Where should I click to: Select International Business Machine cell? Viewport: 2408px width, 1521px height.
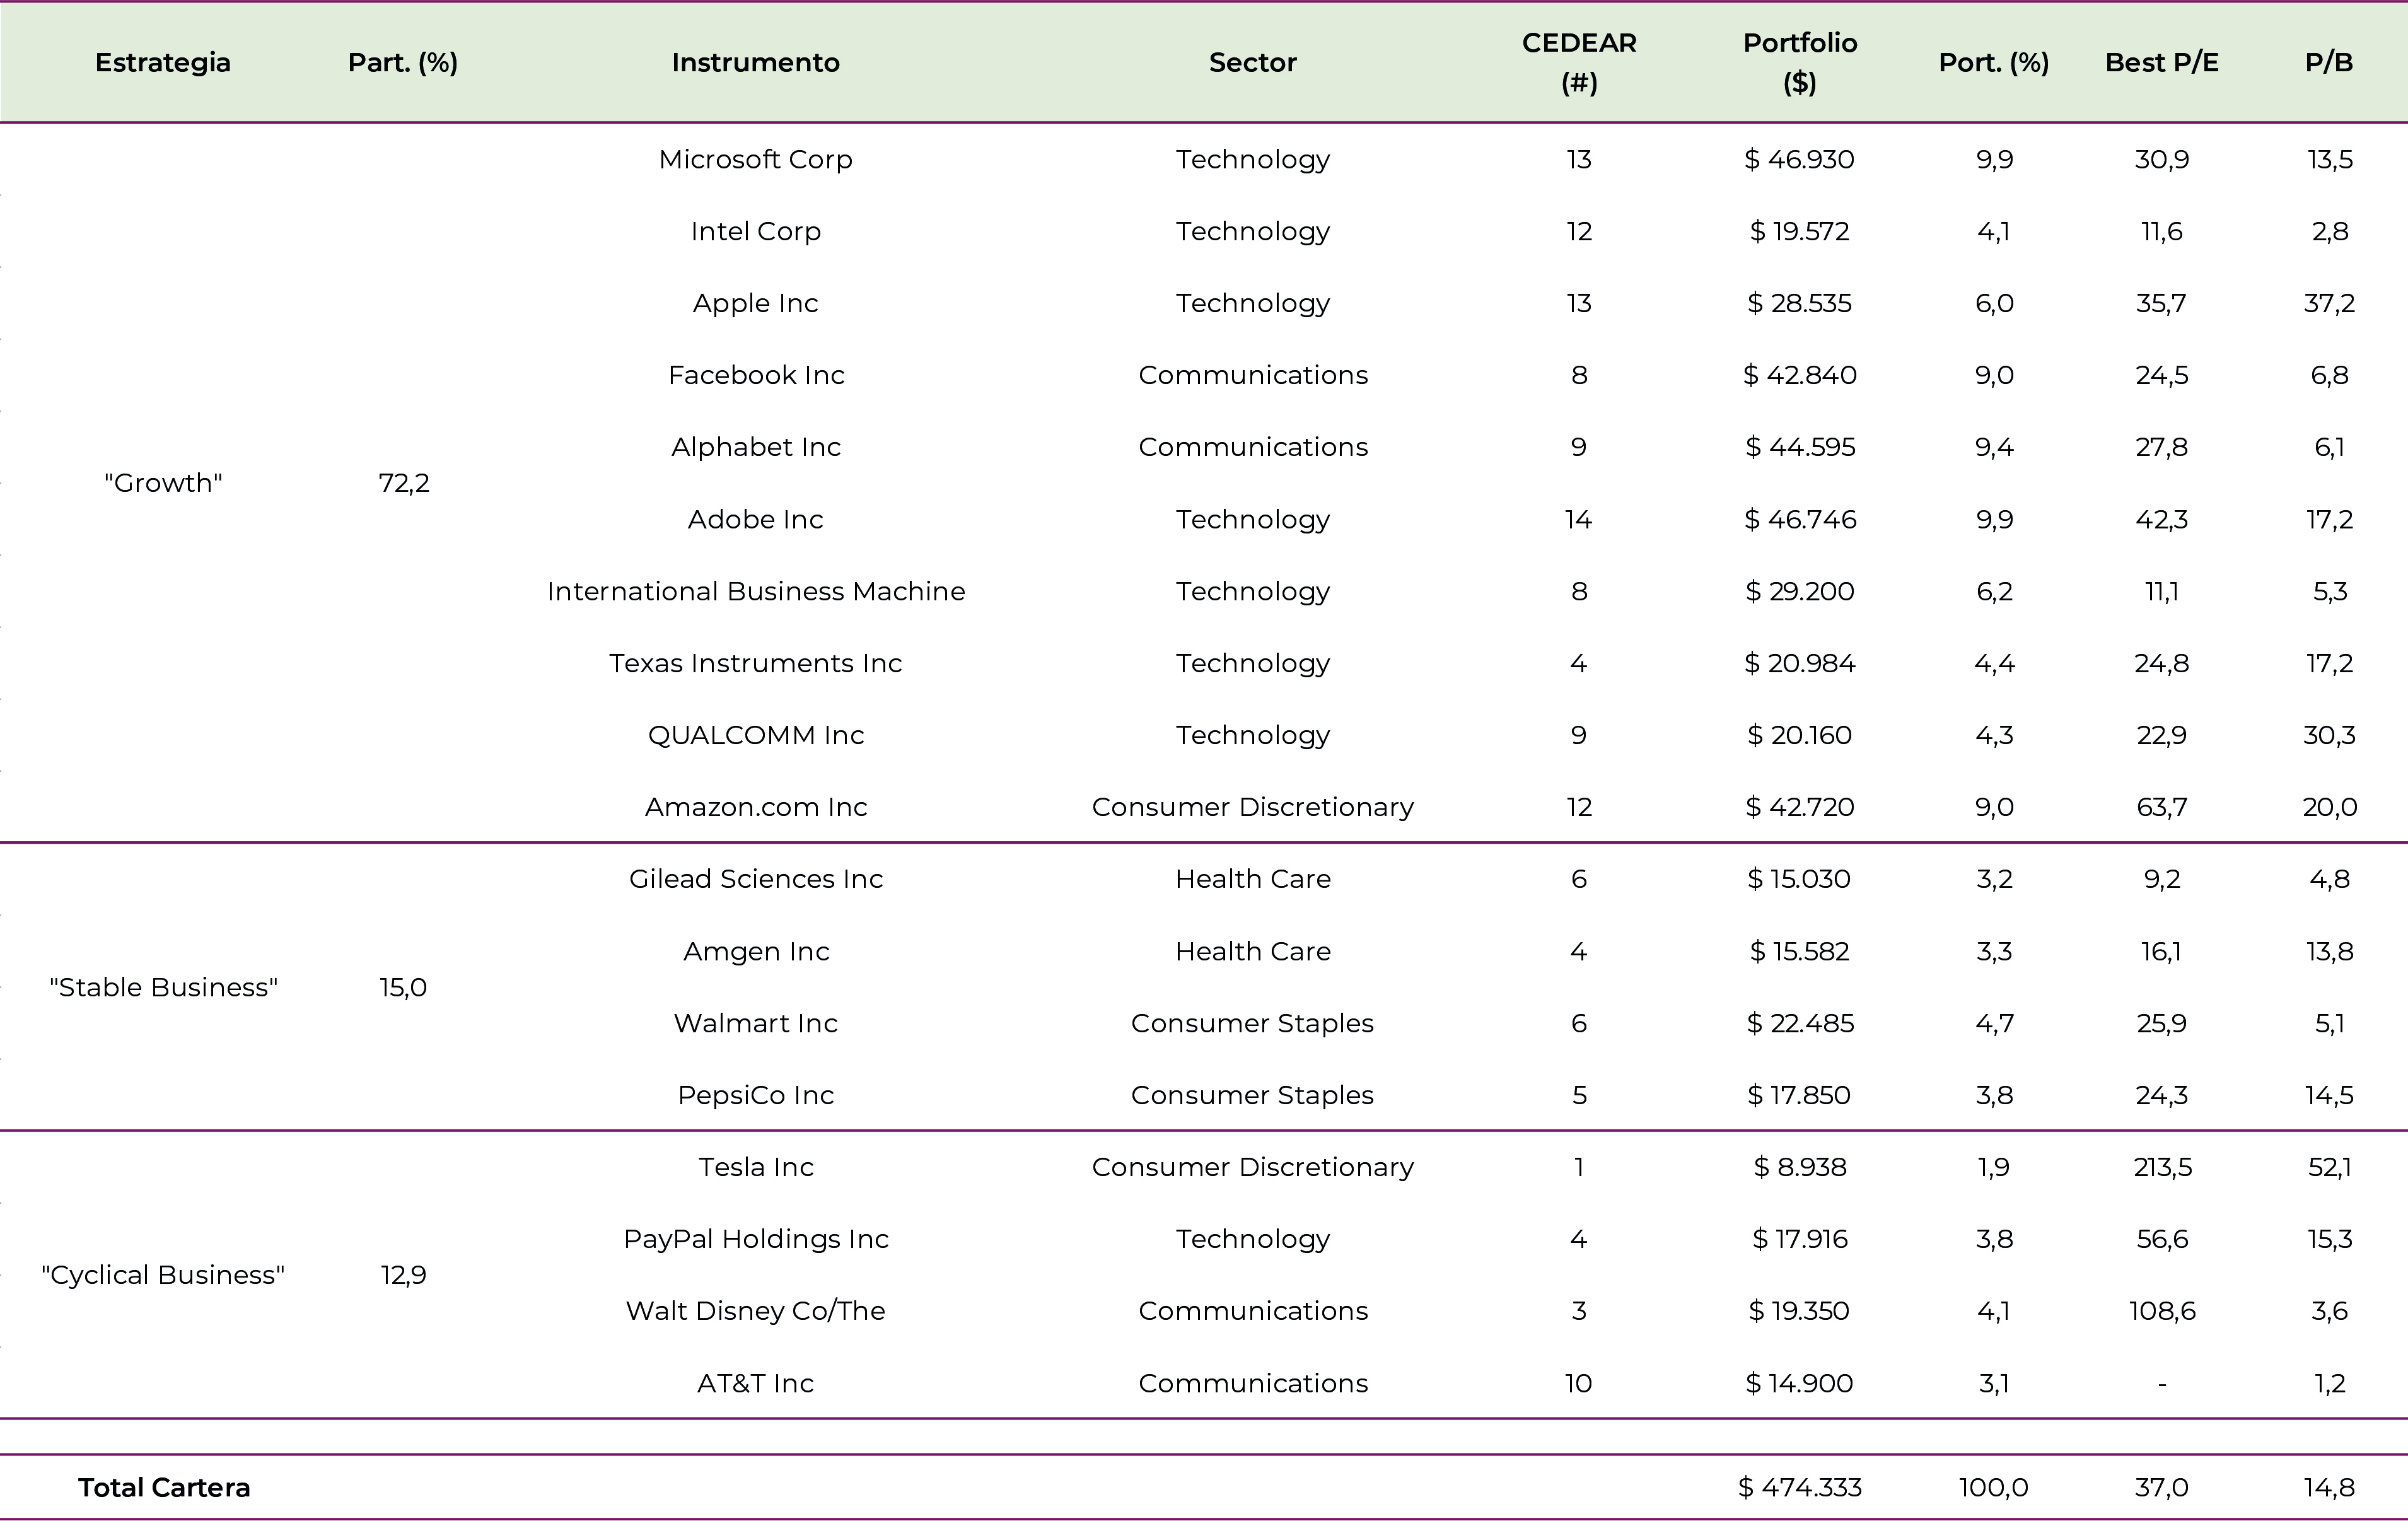(755, 591)
